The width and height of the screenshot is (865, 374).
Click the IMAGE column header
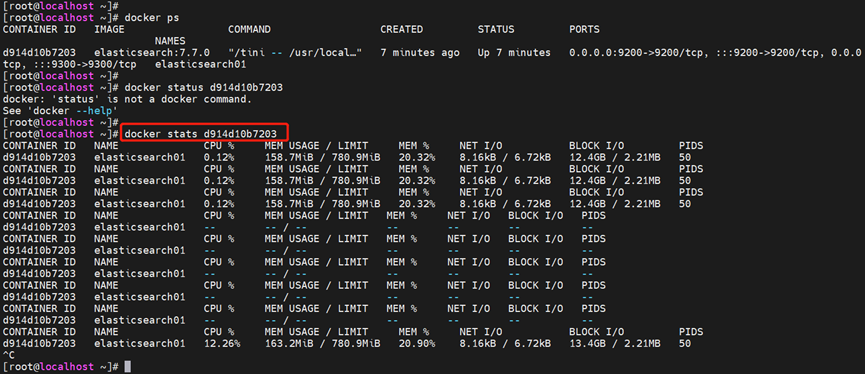pos(110,29)
